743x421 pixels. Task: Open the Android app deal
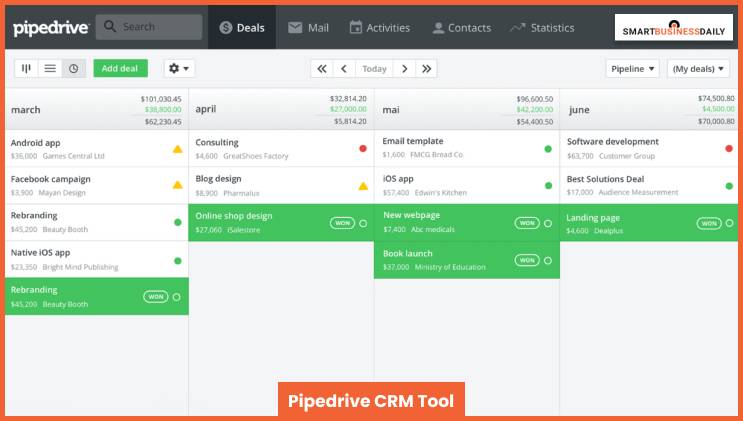97,149
